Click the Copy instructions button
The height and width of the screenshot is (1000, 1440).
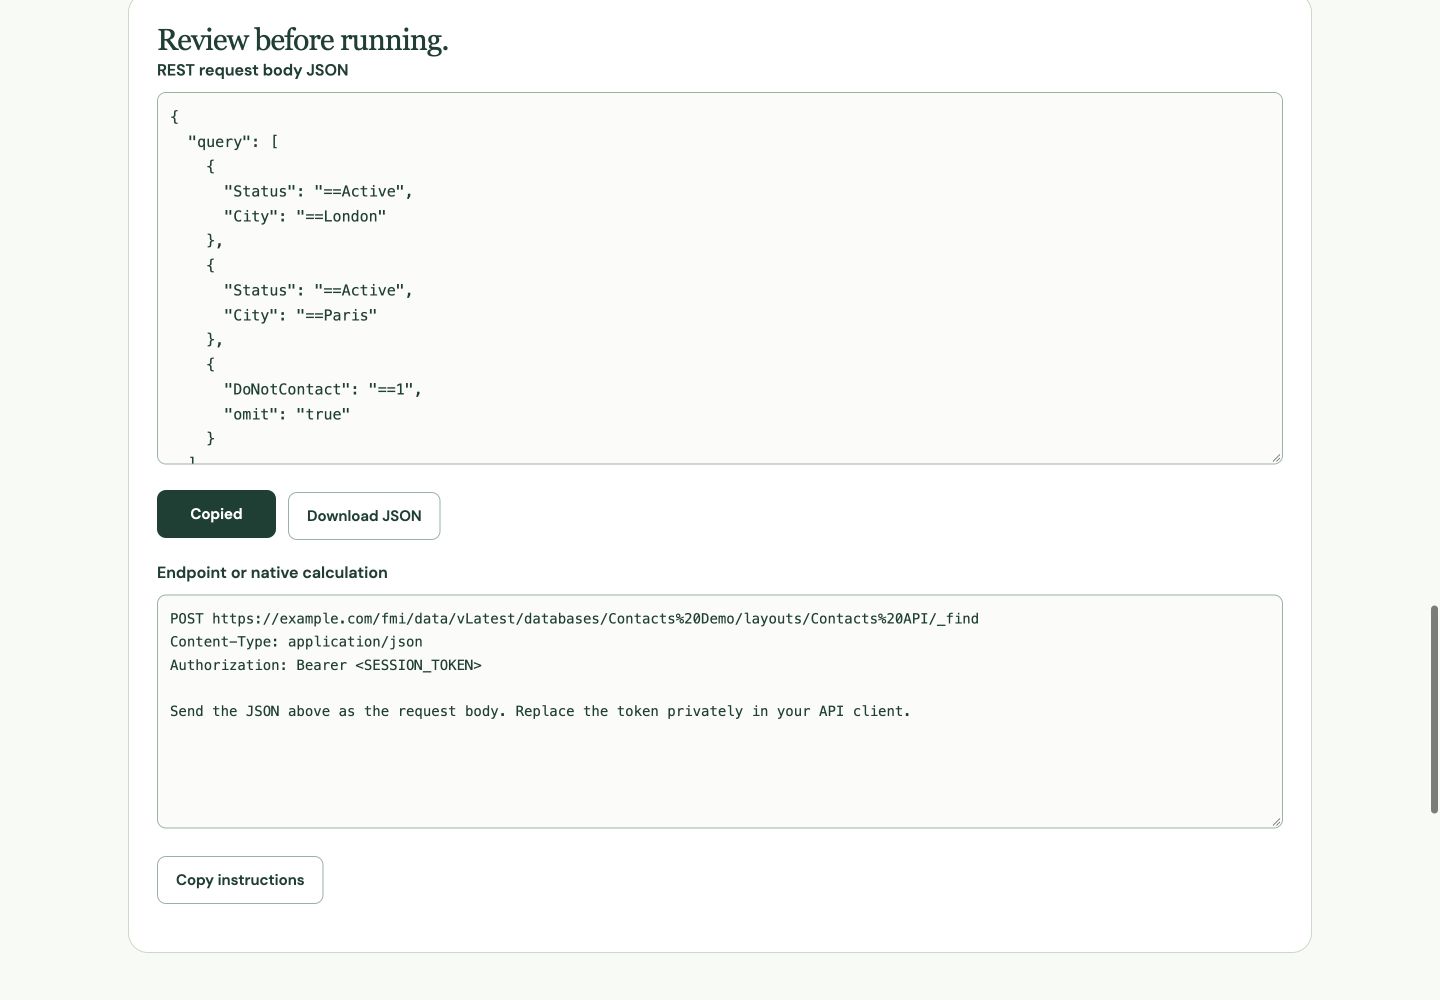pyautogui.click(x=240, y=880)
